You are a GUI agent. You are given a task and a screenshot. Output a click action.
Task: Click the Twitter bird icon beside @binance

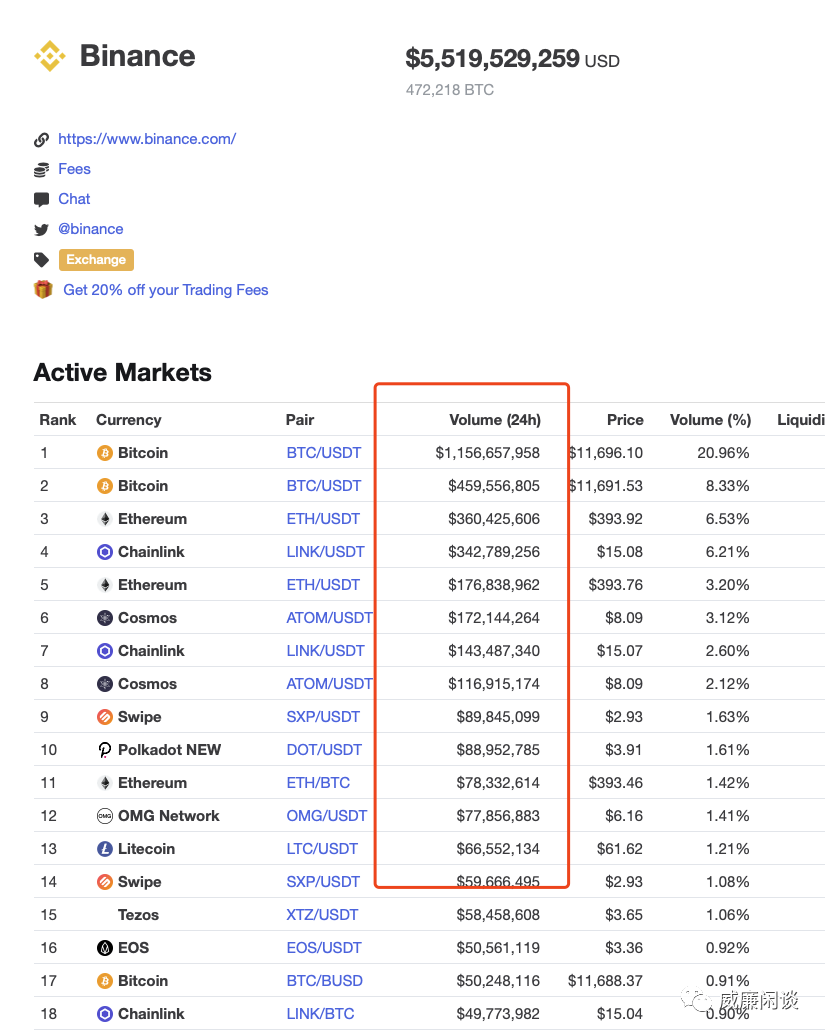click(42, 230)
